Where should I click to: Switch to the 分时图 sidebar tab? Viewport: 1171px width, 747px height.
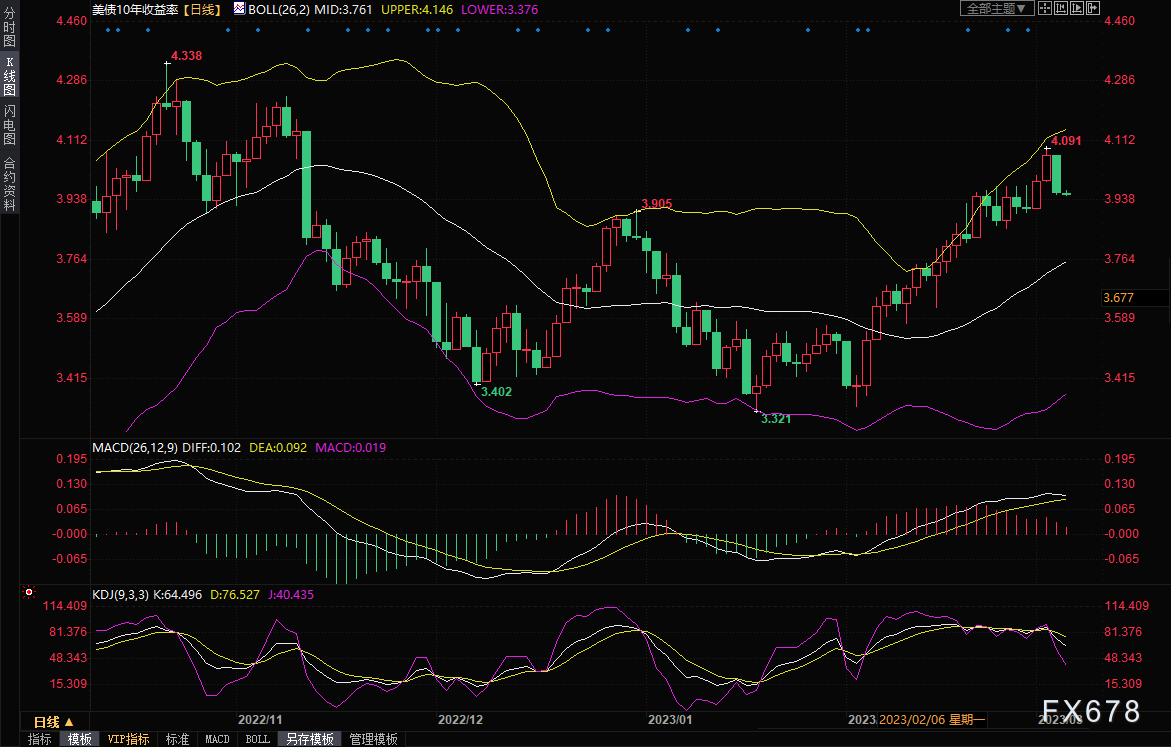coord(9,28)
